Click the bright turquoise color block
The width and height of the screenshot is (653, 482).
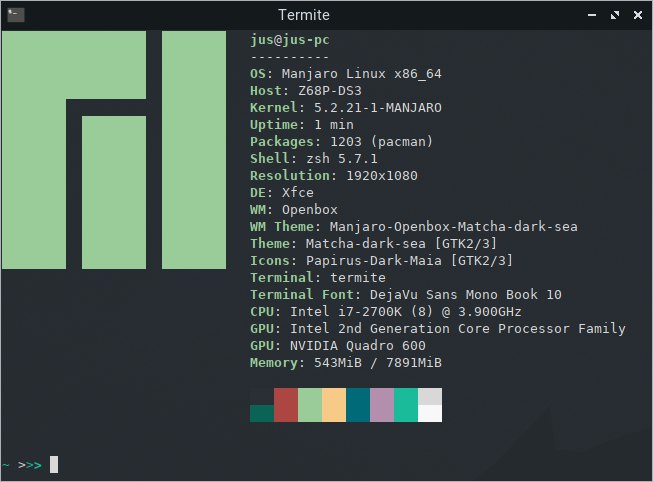pos(406,405)
